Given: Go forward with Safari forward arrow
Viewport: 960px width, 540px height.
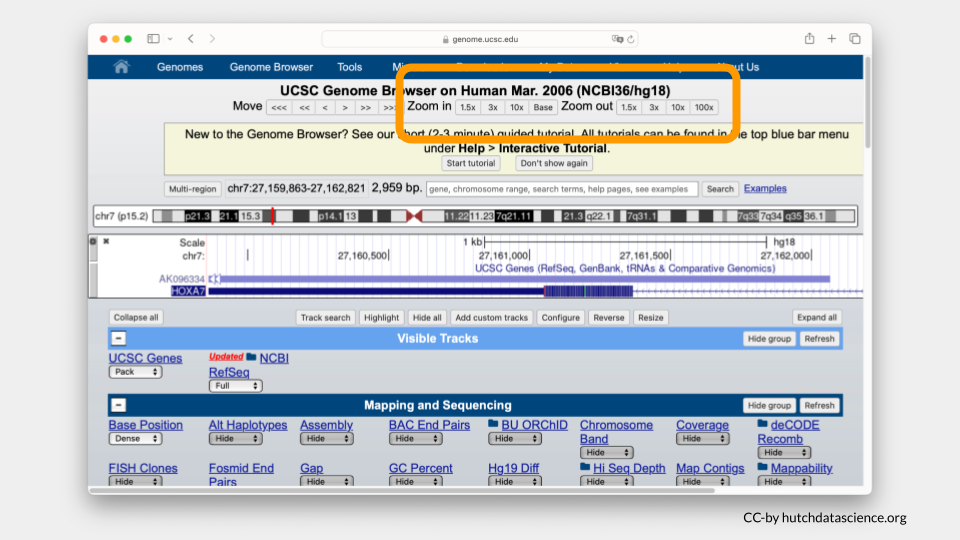Looking at the screenshot, I should 212,39.
